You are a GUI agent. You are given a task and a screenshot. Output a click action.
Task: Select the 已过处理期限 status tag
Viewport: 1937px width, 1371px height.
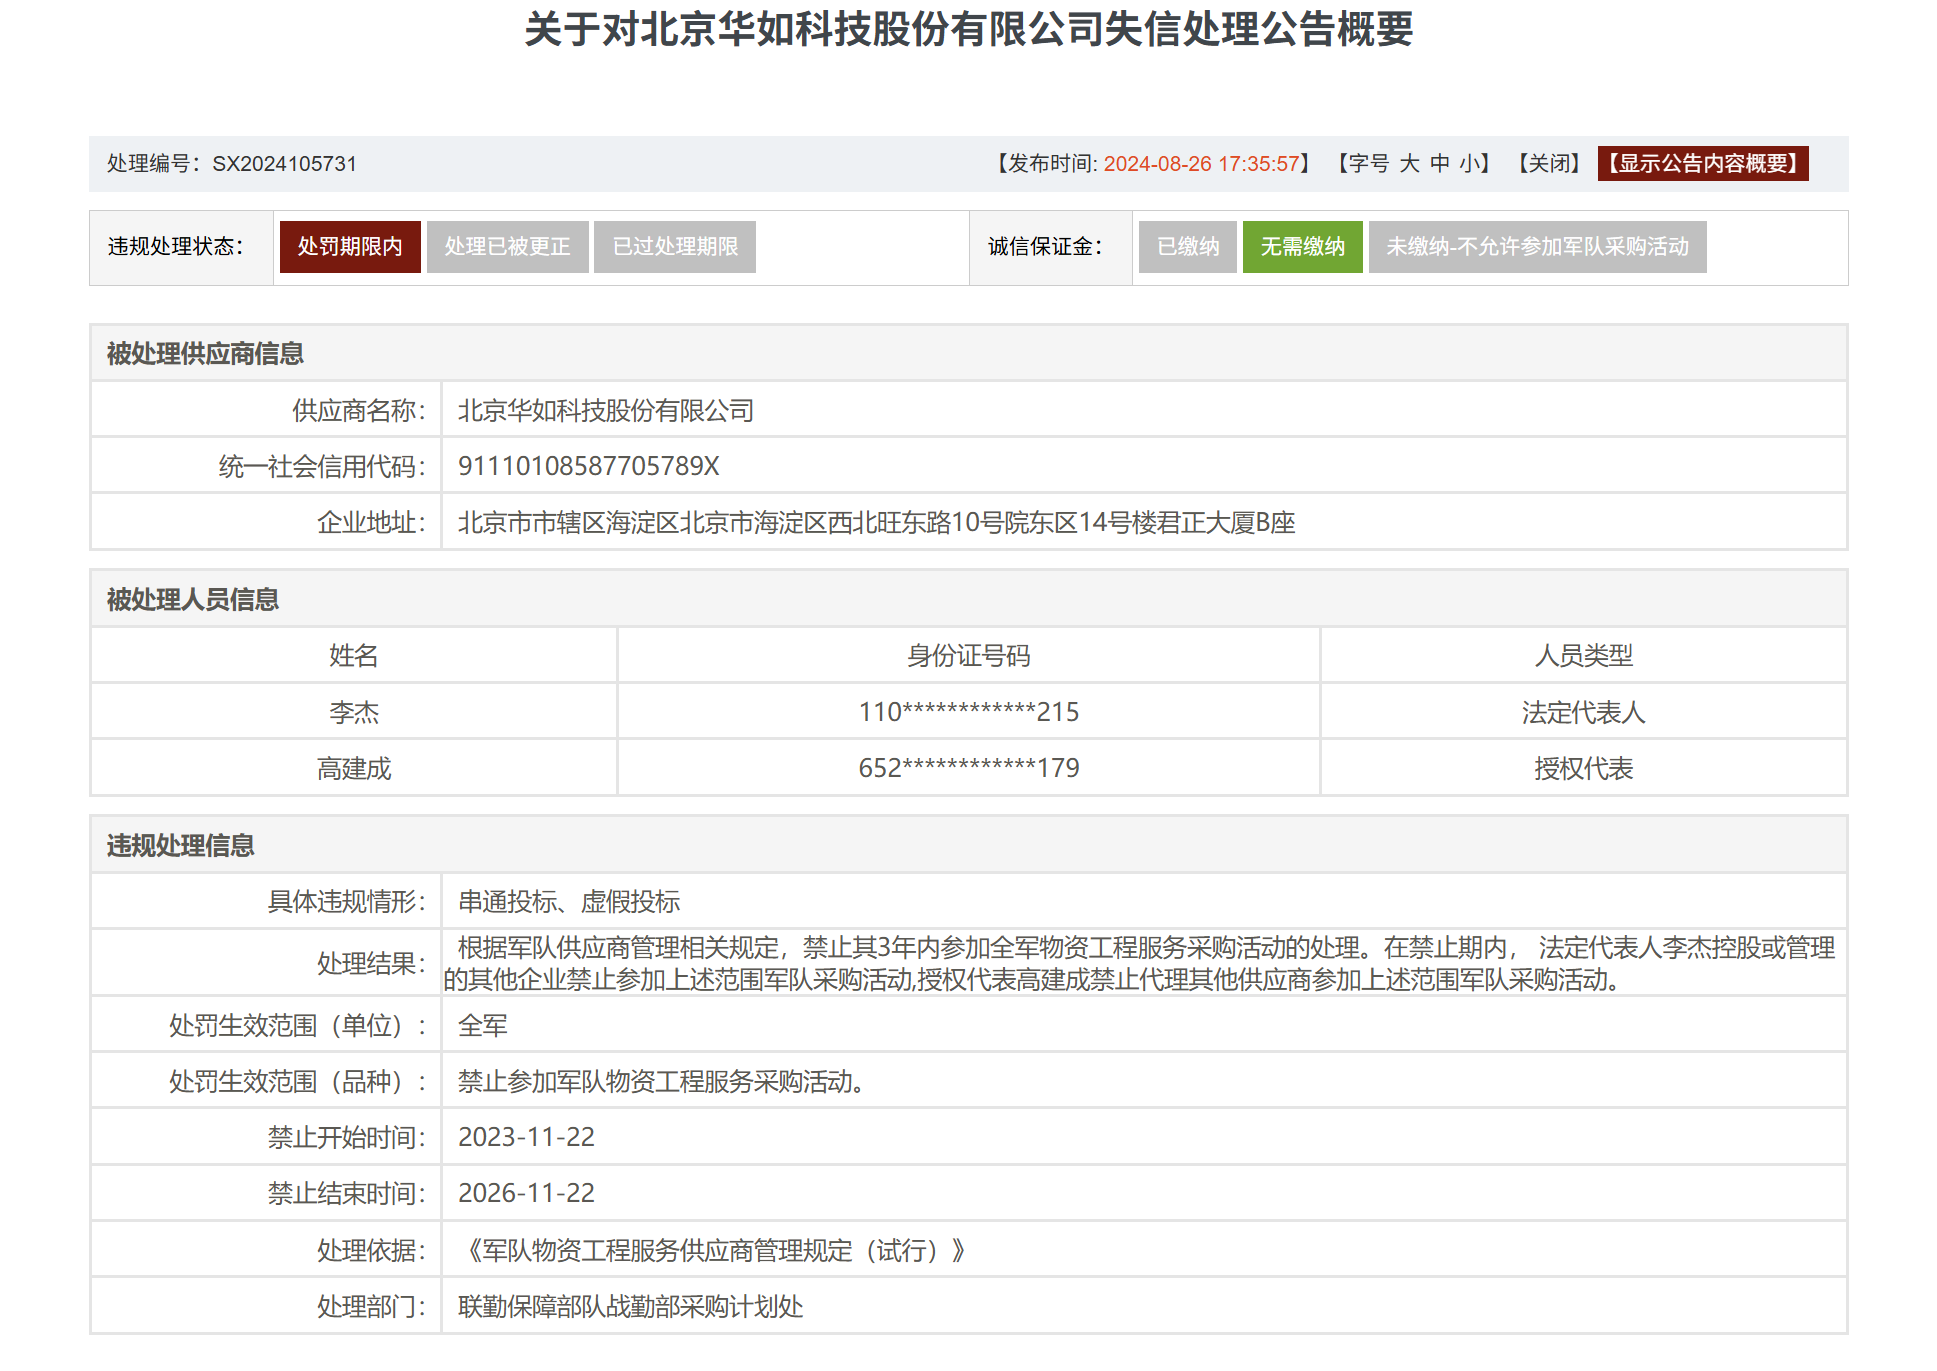[x=675, y=247]
